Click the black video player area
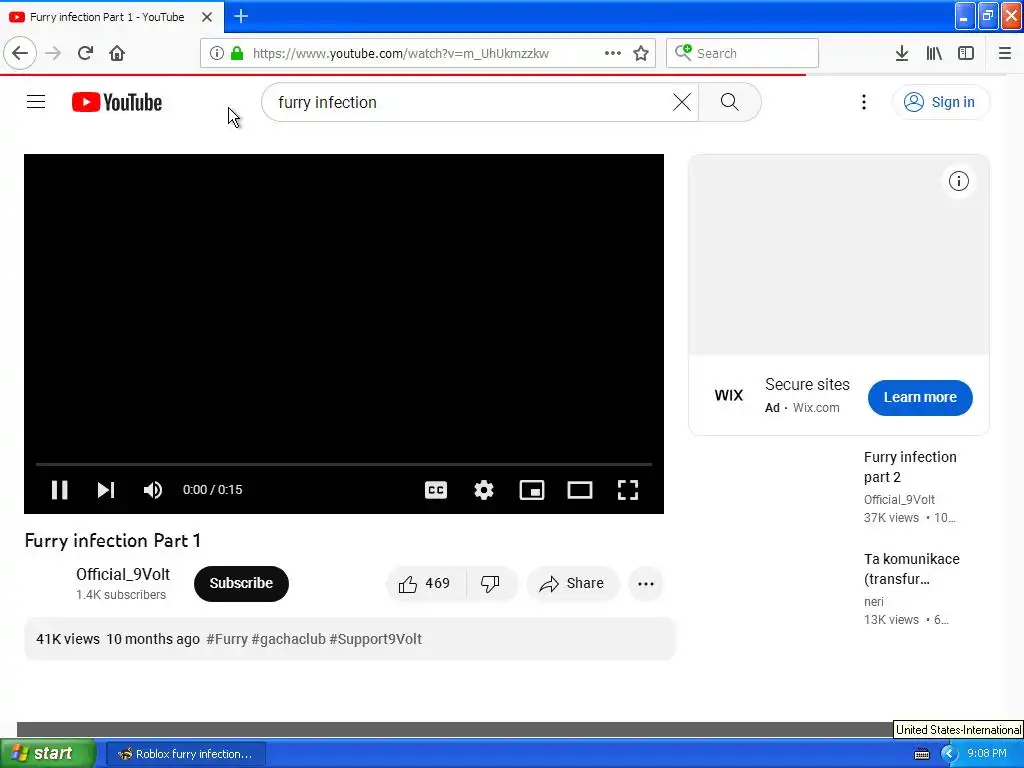This screenshot has width=1024, height=768. pyautogui.click(x=344, y=307)
